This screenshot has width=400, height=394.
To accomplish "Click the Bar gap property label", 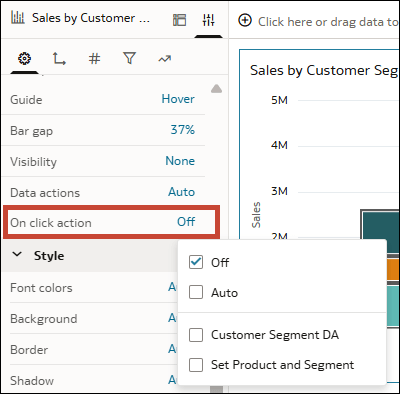I will click(x=32, y=131).
